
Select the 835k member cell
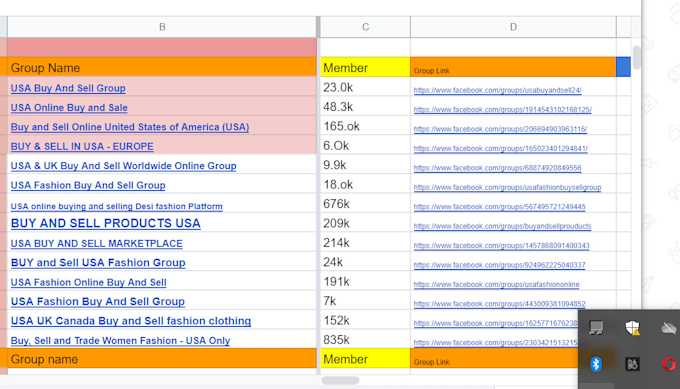[x=365, y=340]
